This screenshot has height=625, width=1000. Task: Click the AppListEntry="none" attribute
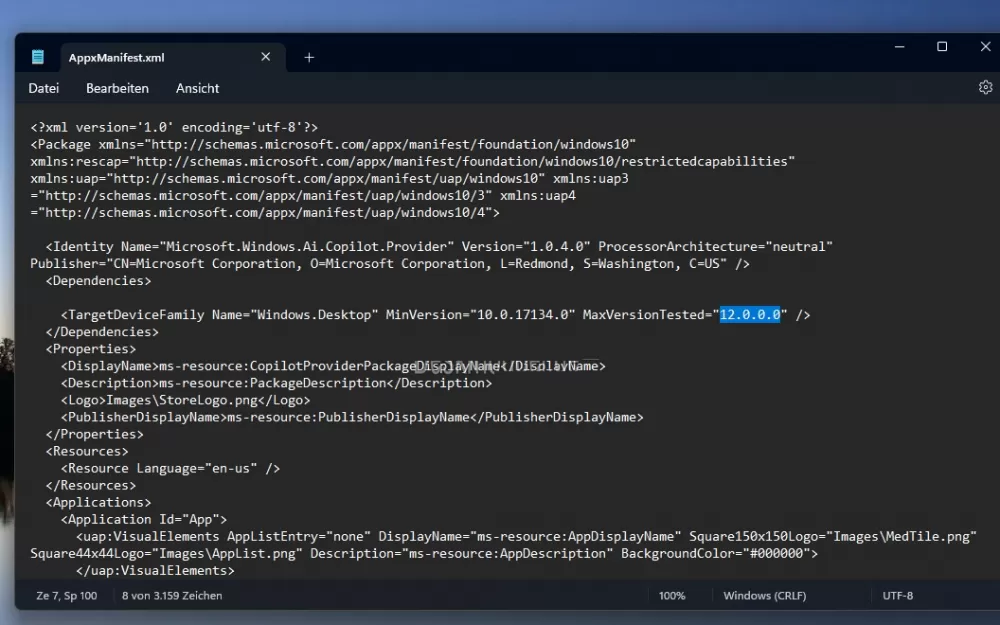(x=299, y=536)
